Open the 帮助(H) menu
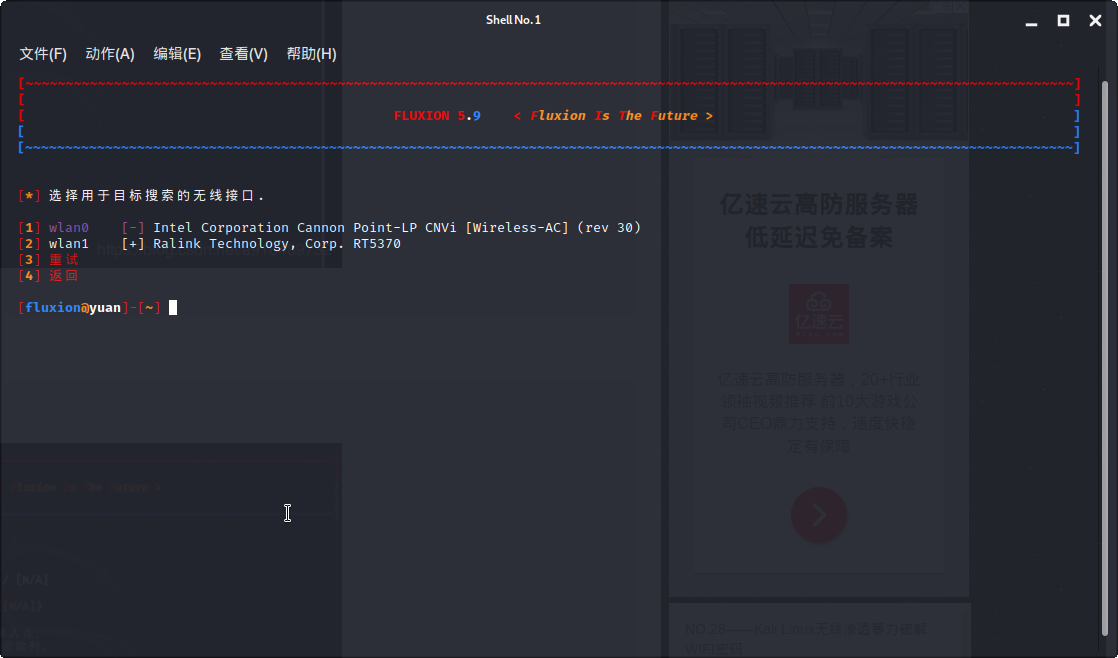Screen dimensions: 1118x658 (x=312, y=53)
